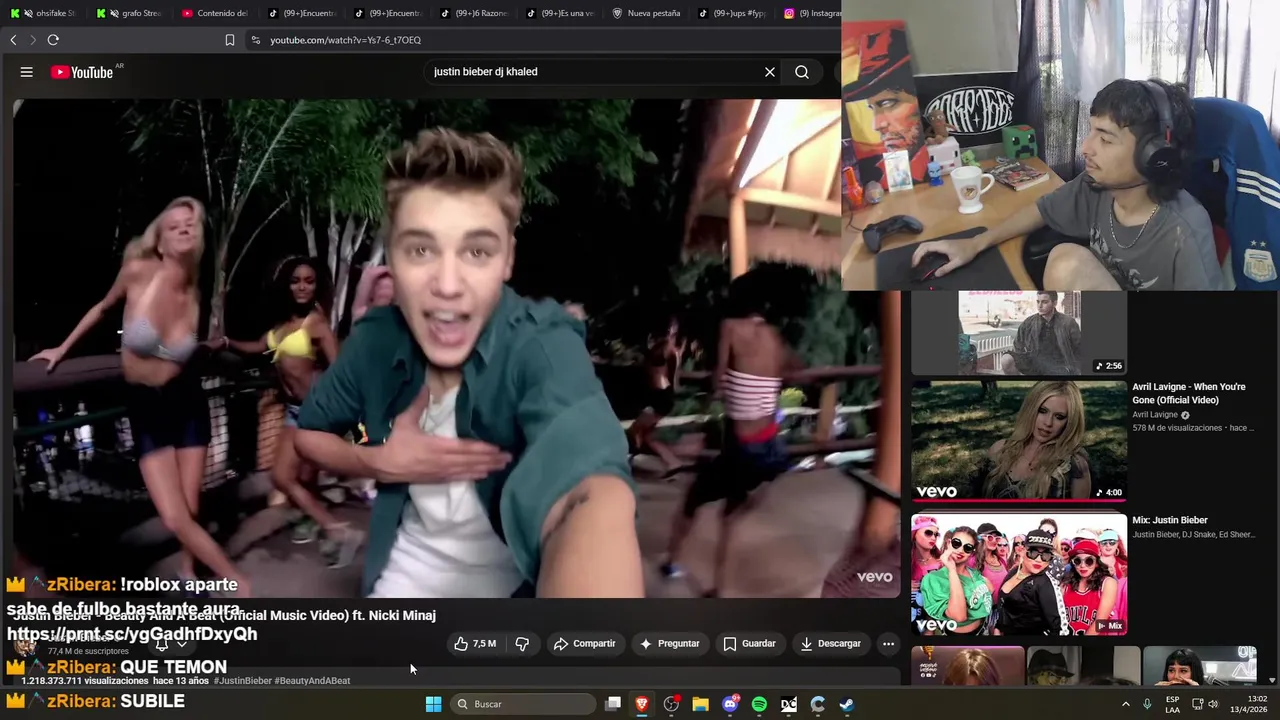Ask about the video with Preguntar
Image resolution: width=1280 pixels, height=720 pixels.
coord(670,644)
